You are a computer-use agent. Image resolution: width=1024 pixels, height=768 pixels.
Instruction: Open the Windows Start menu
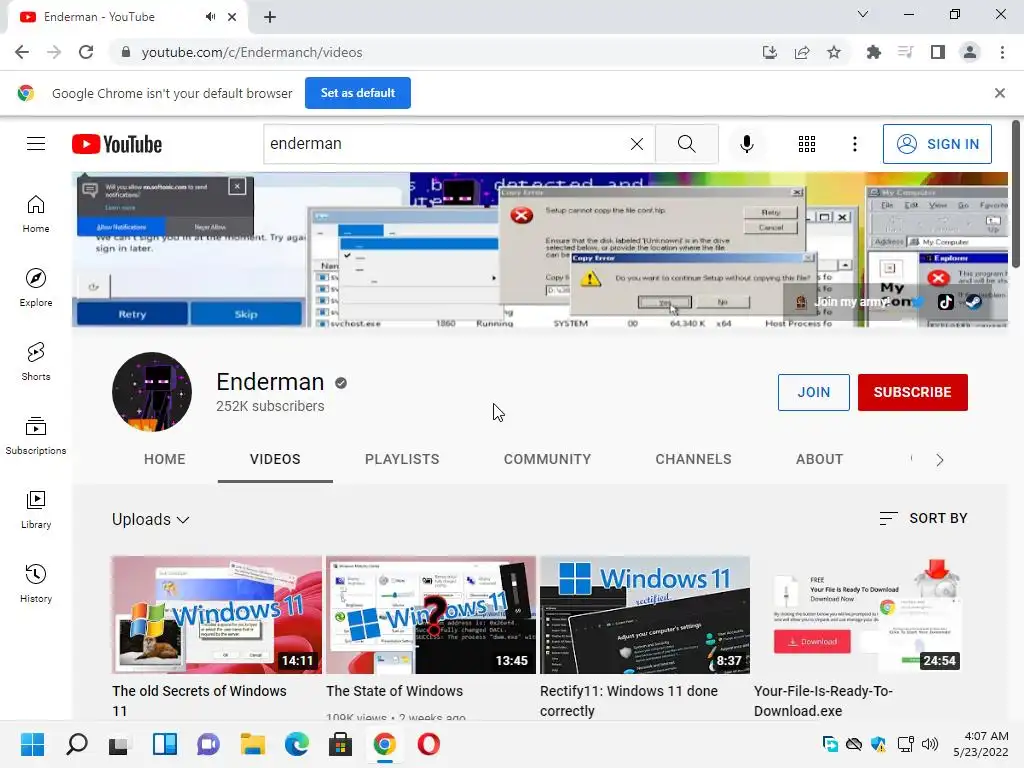(32, 744)
